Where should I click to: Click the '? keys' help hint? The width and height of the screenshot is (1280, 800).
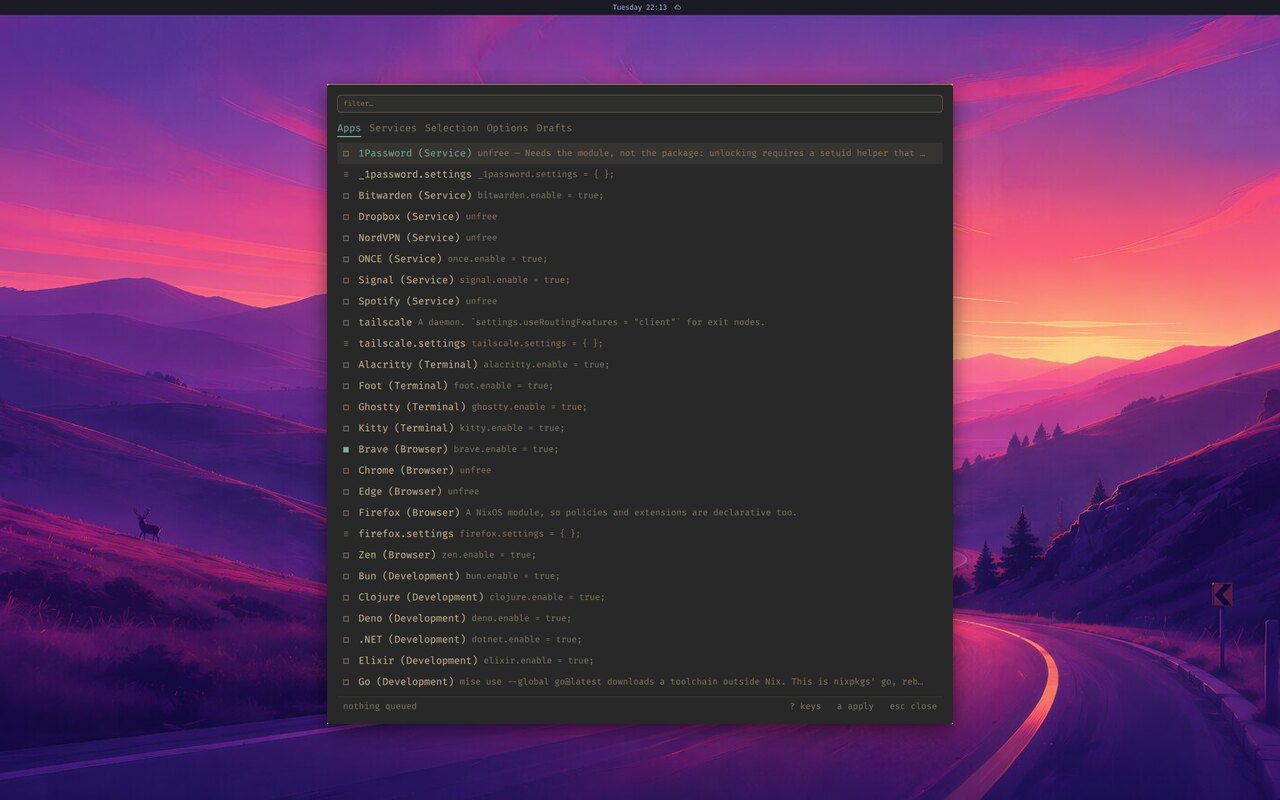click(x=805, y=706)
